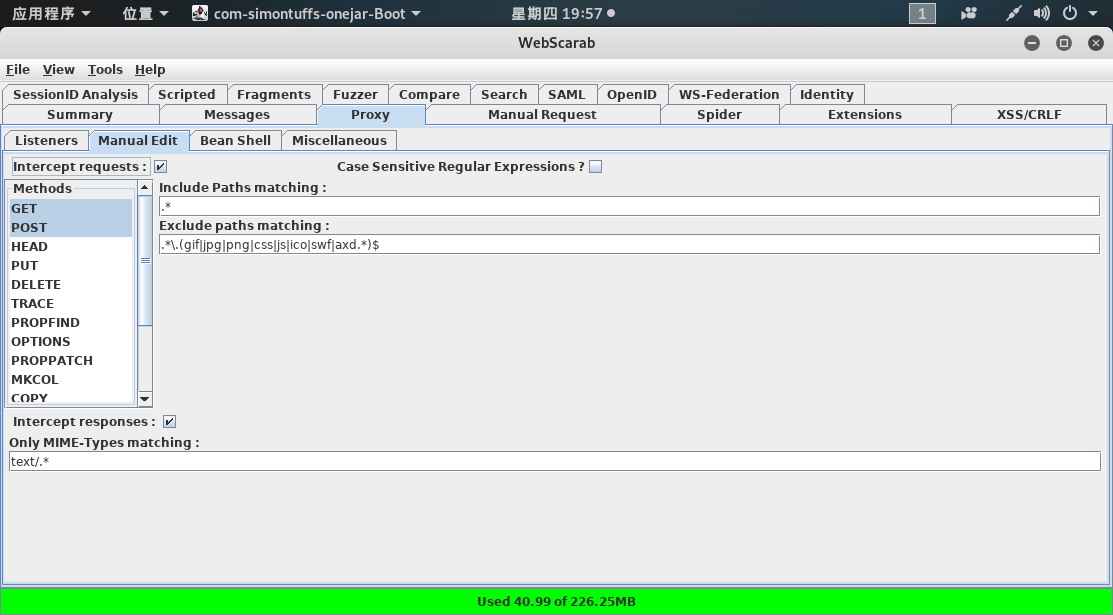Open the volume speaker icon
1113x615 pixels.
[1041, 13]
